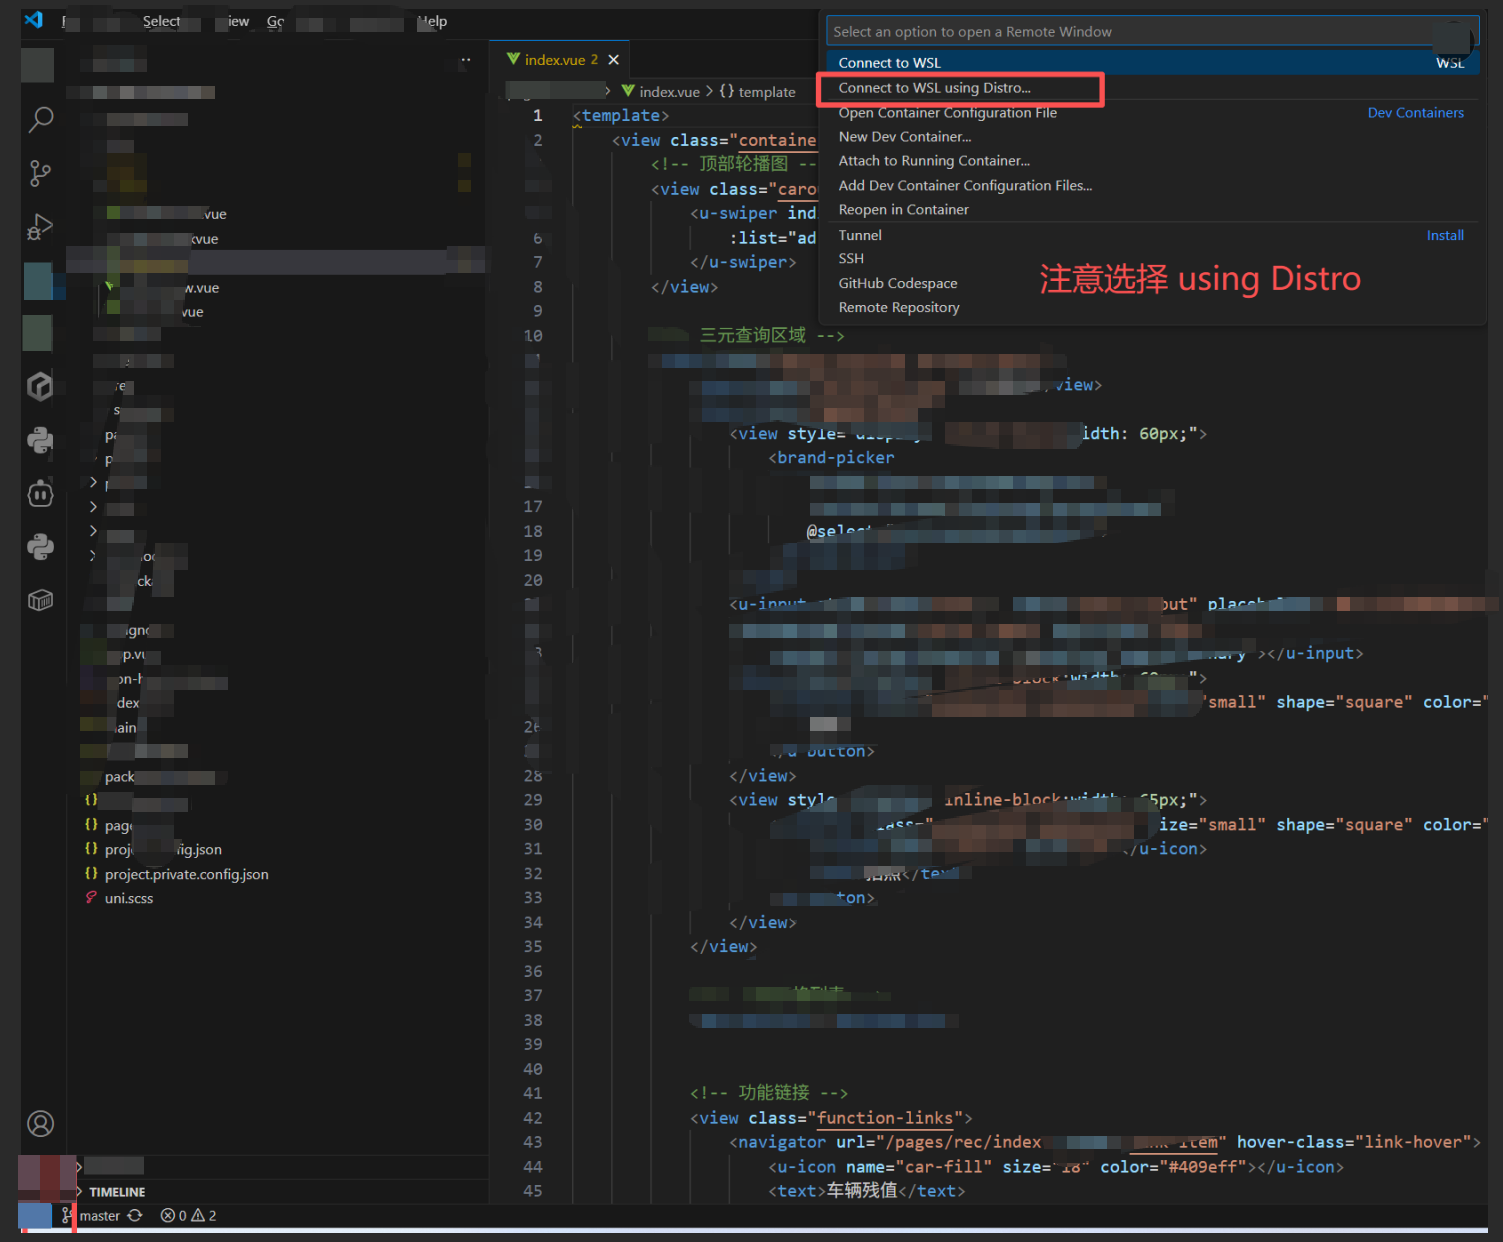Viewport: 1503px width, 1242px height.
Task: Click the master branch indicator
Action: pyautogui.click(x=91, y=1215)
